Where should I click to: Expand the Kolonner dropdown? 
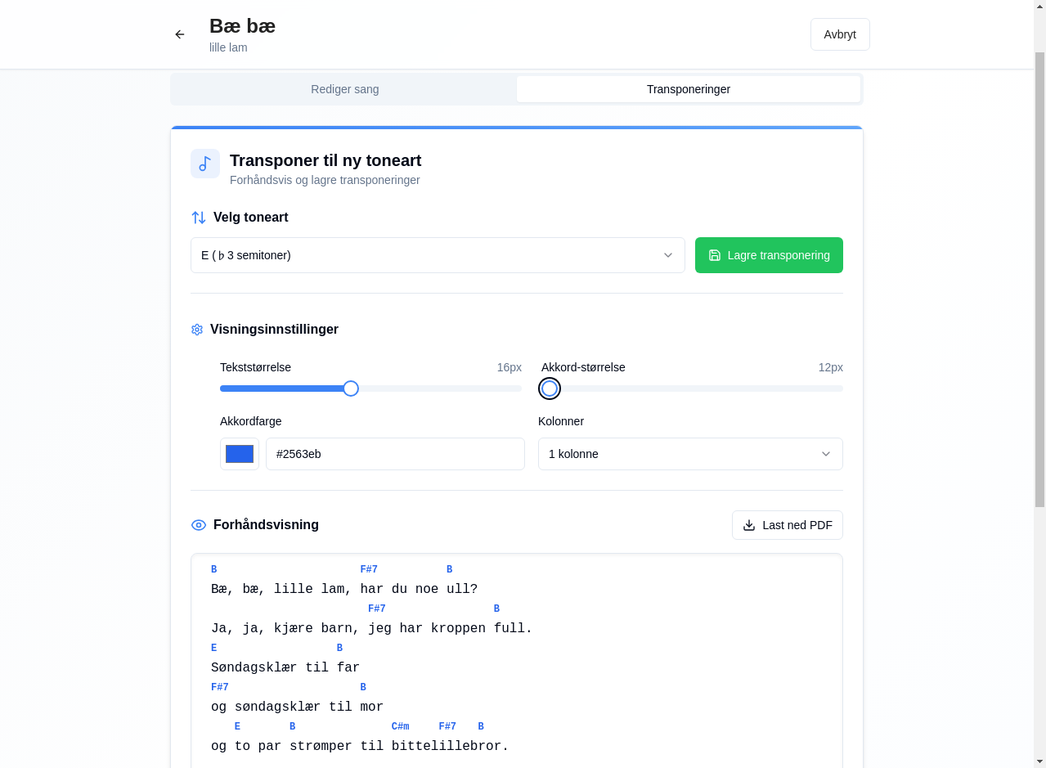(x=690, y=454)
